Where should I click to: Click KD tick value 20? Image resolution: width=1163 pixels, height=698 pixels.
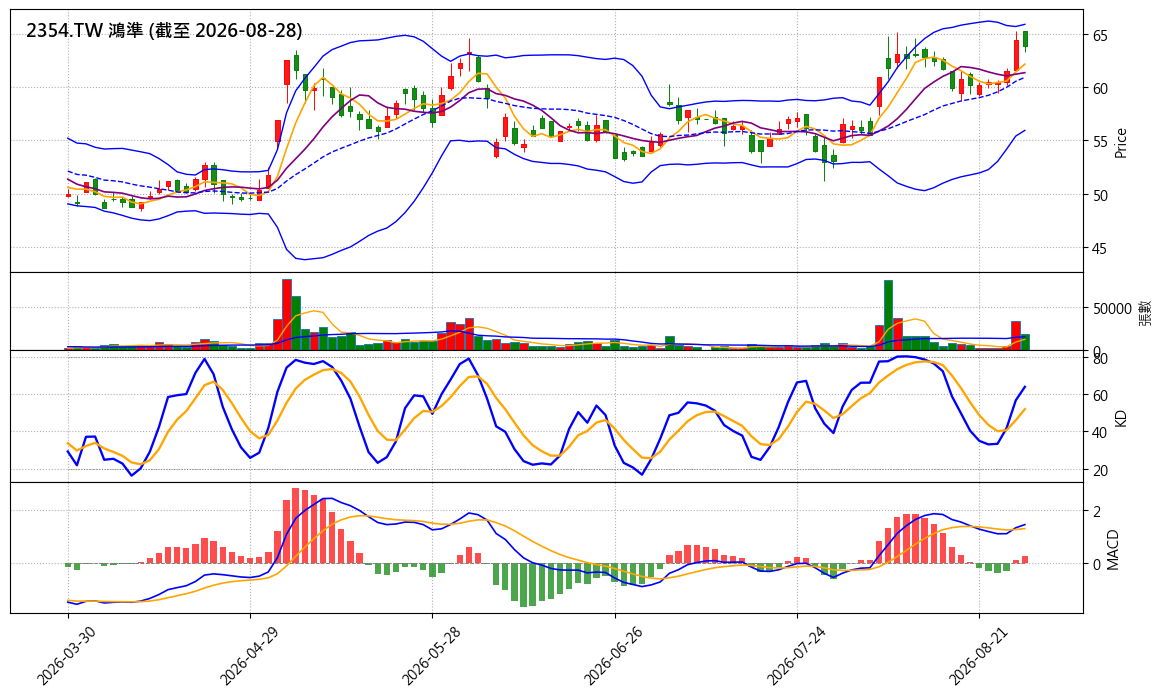(1100, 471)
